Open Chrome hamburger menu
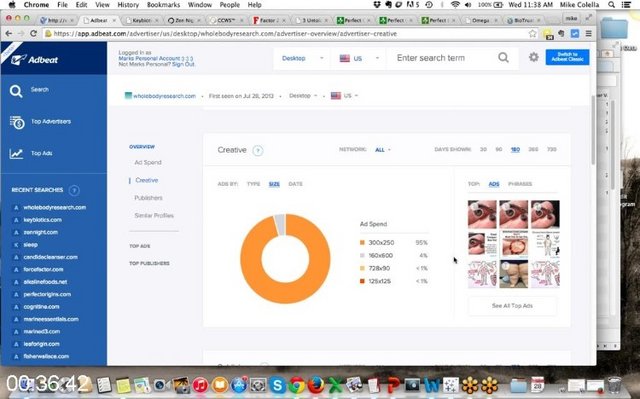 [588, 33]
